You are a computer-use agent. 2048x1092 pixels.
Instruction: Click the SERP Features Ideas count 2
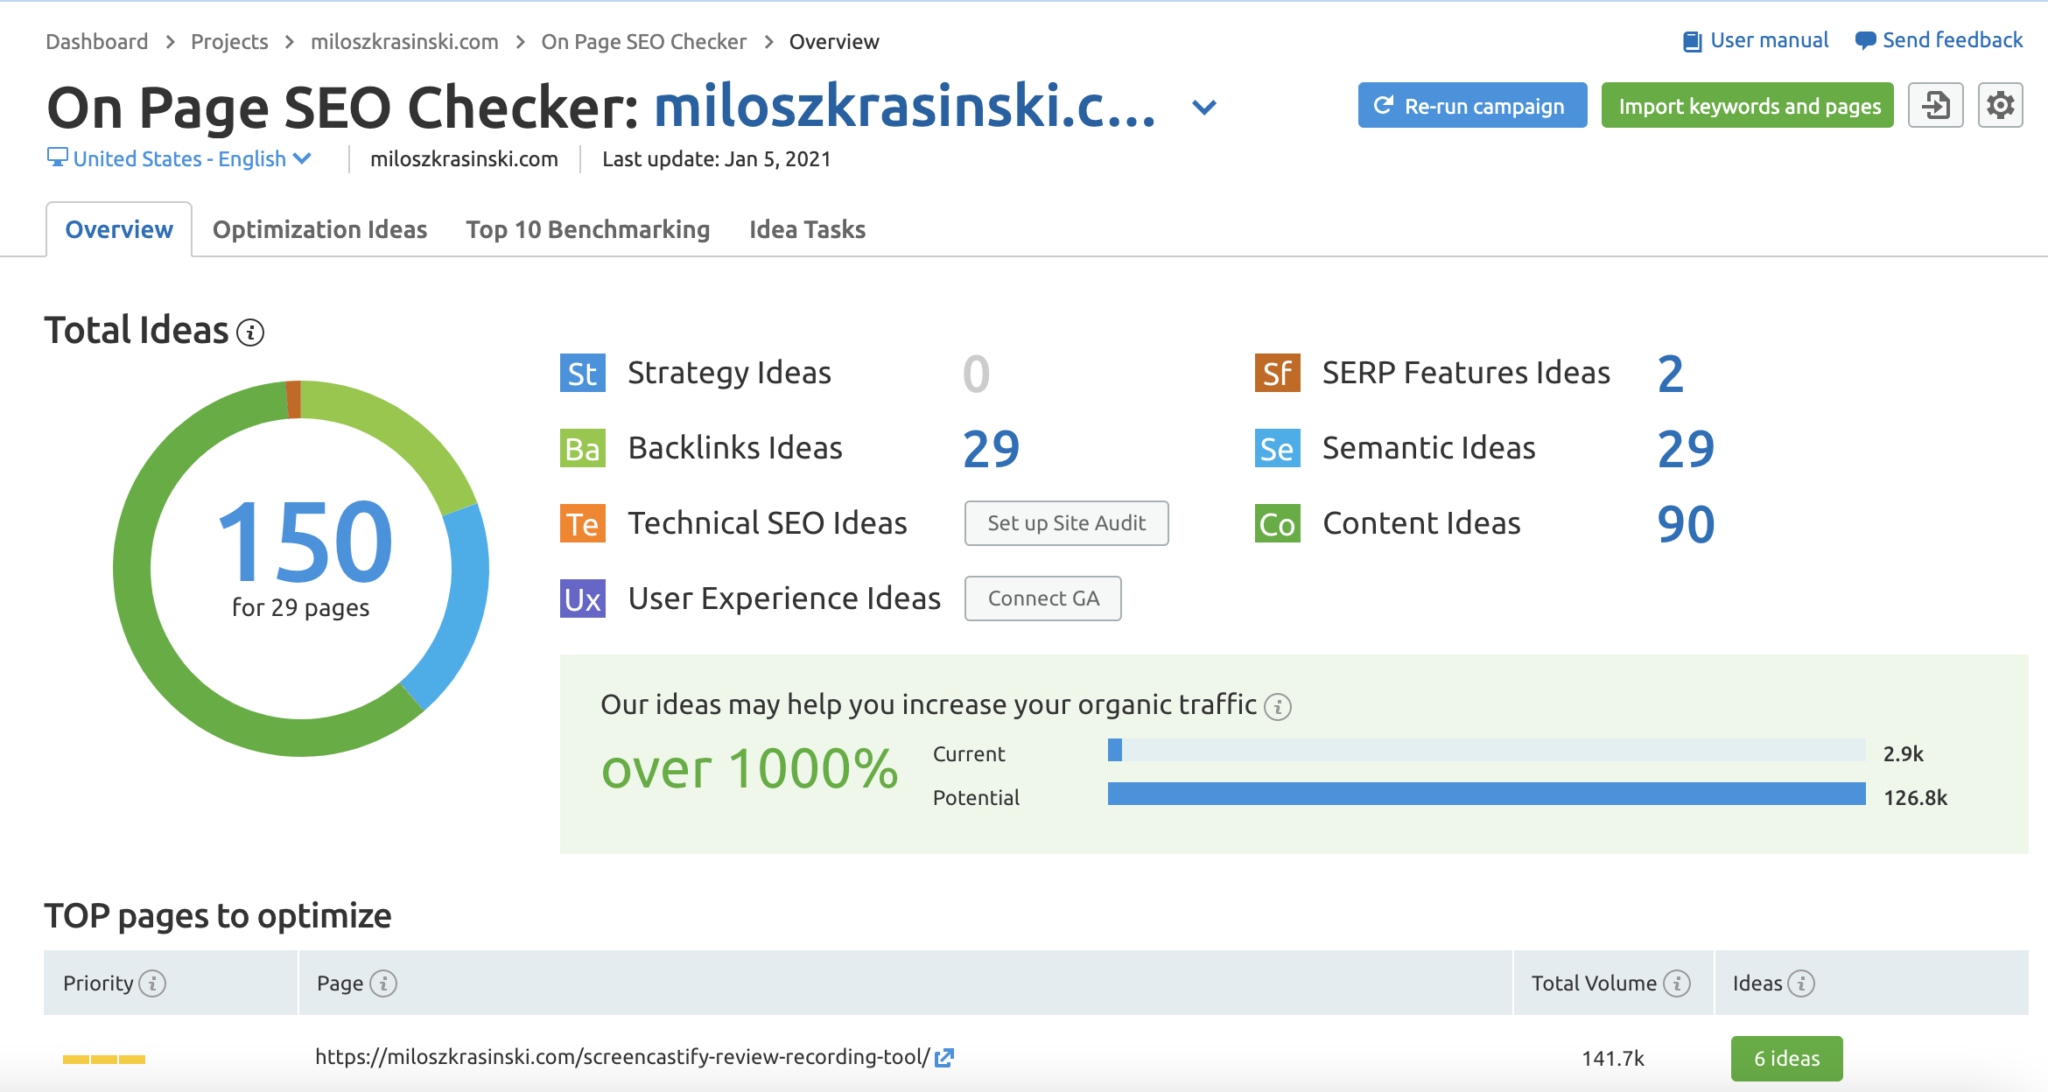(x=1671, y=374)
